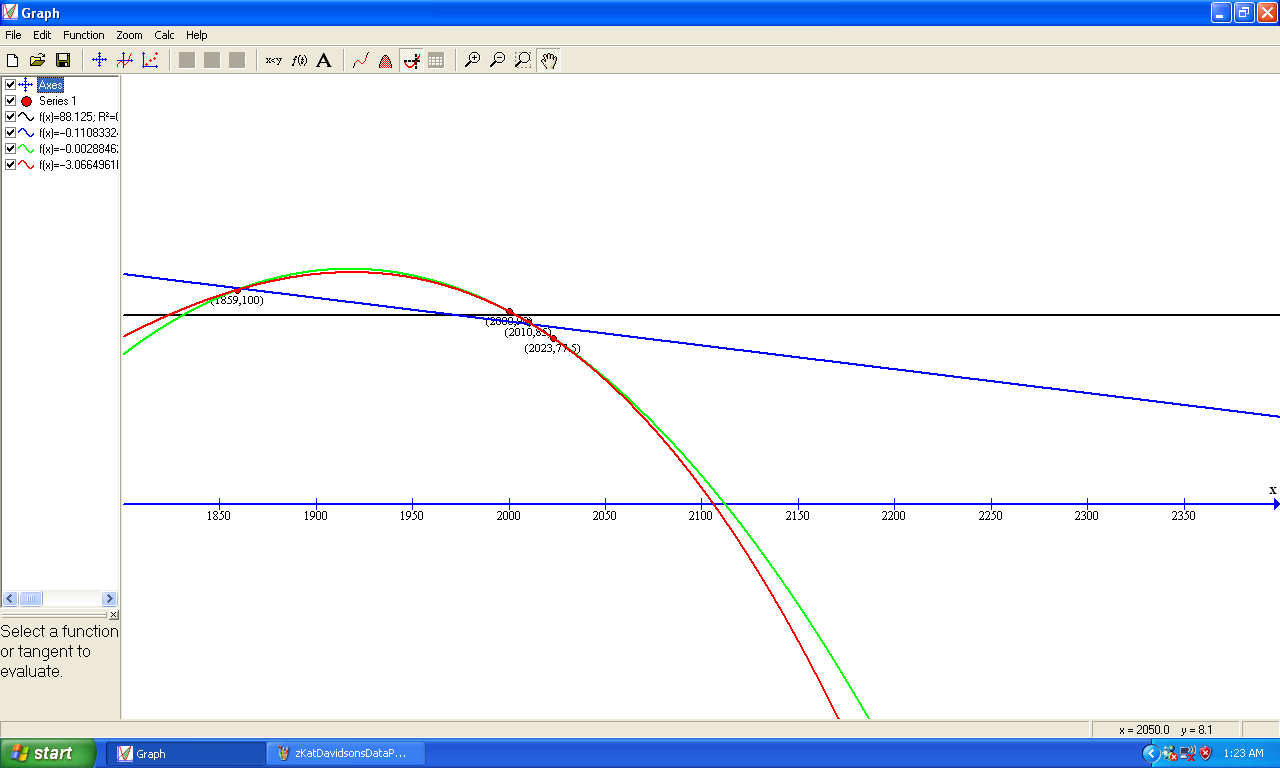Screen dimensions: 1280x768
Task: Hide the green f(x)=-0.0028846 function
Action: (10, 149)
